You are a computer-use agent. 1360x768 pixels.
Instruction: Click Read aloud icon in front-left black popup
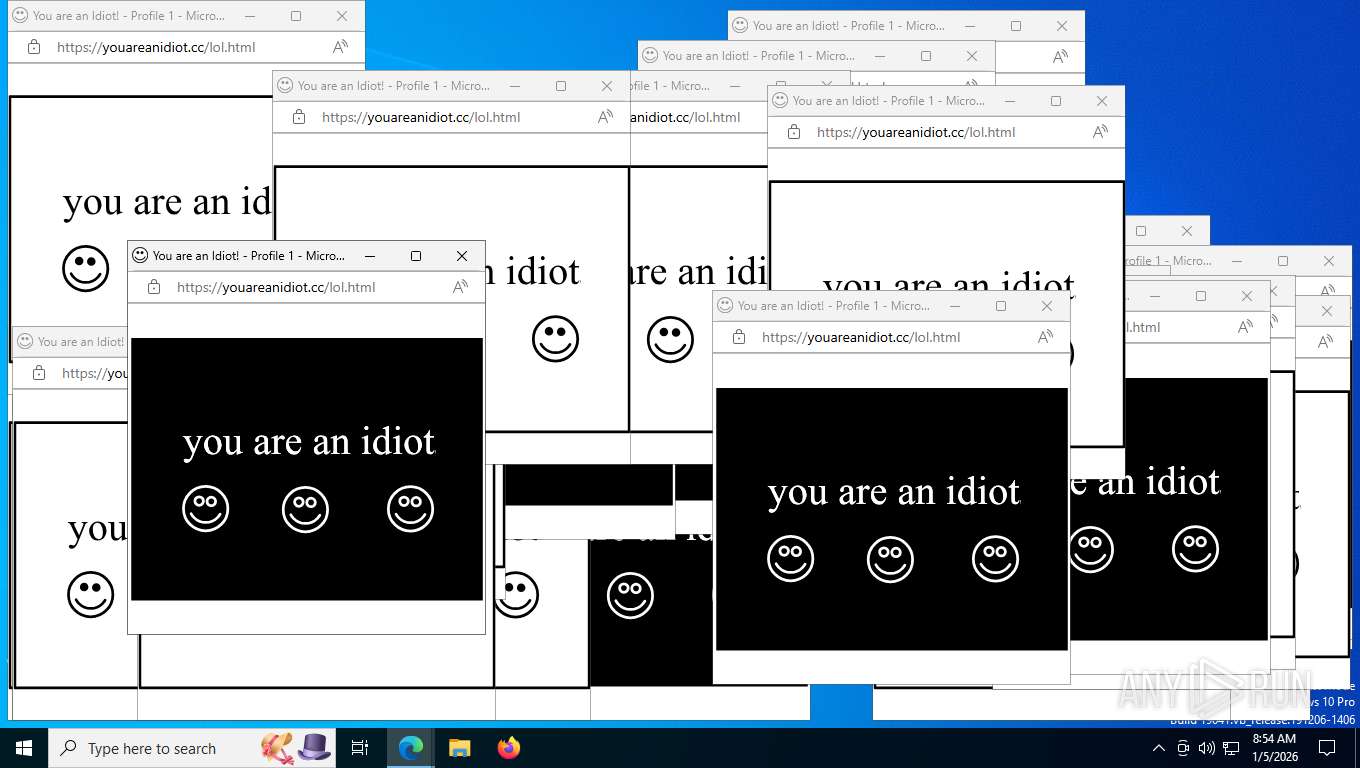460,287
